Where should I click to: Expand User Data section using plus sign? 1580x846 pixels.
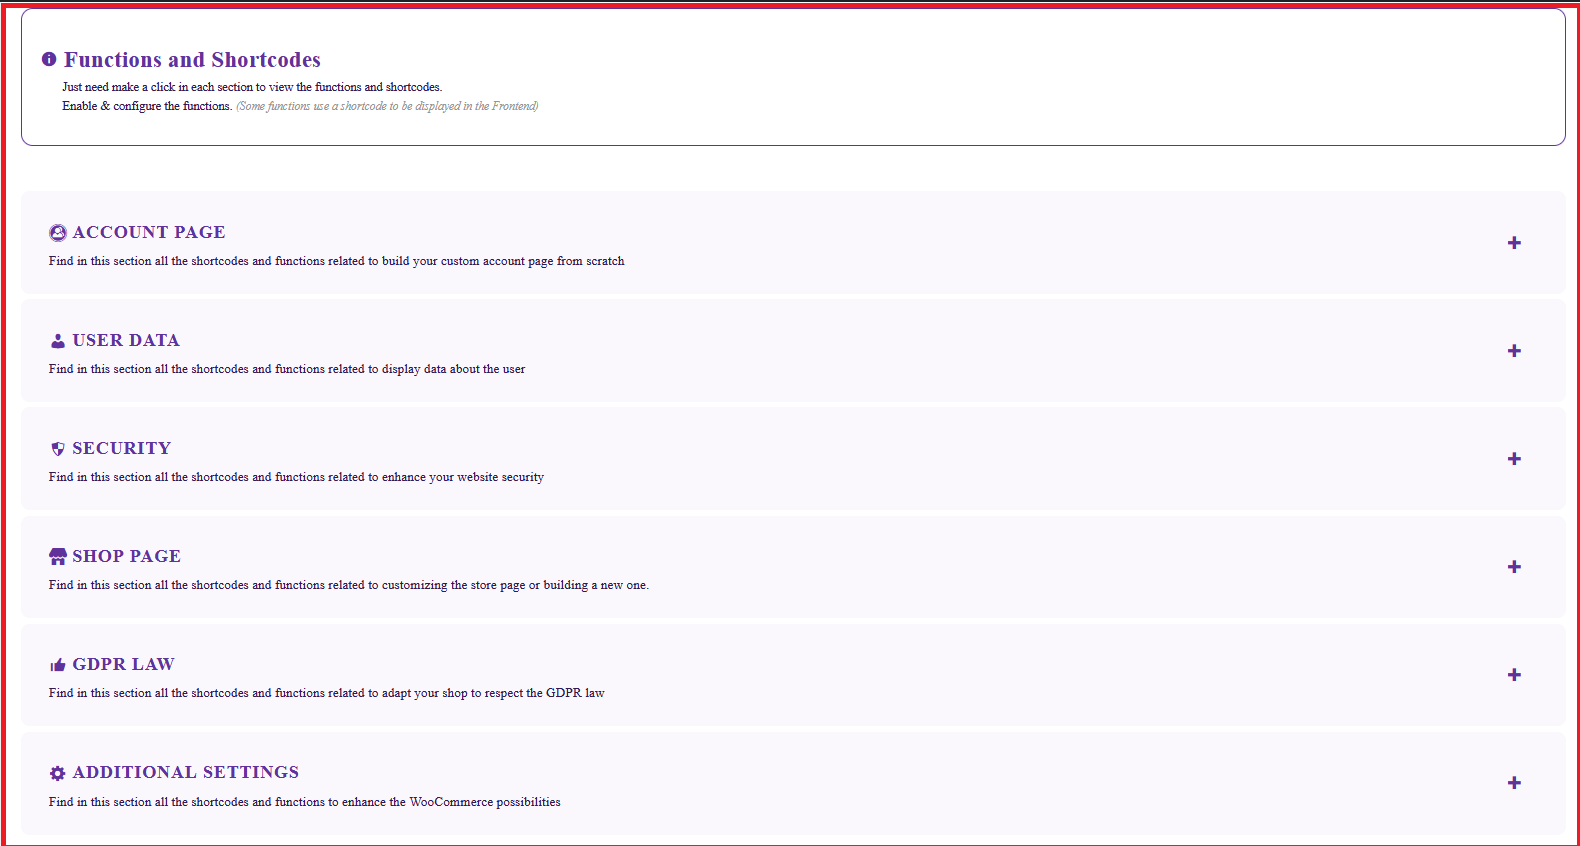[1514, 351]
